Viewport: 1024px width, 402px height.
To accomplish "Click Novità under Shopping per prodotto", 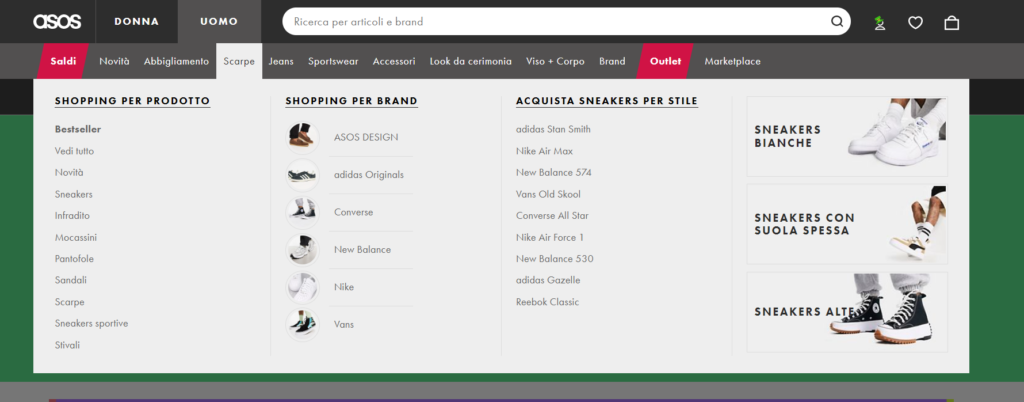I will click(69, 172).
